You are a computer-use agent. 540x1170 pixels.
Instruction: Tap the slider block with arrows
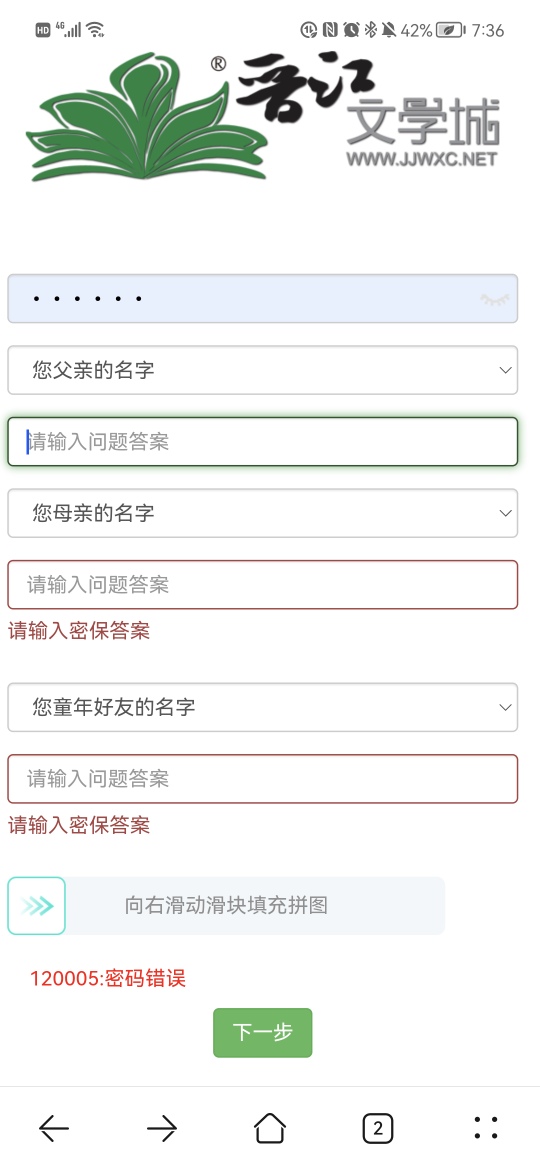[x=37, y=906]
